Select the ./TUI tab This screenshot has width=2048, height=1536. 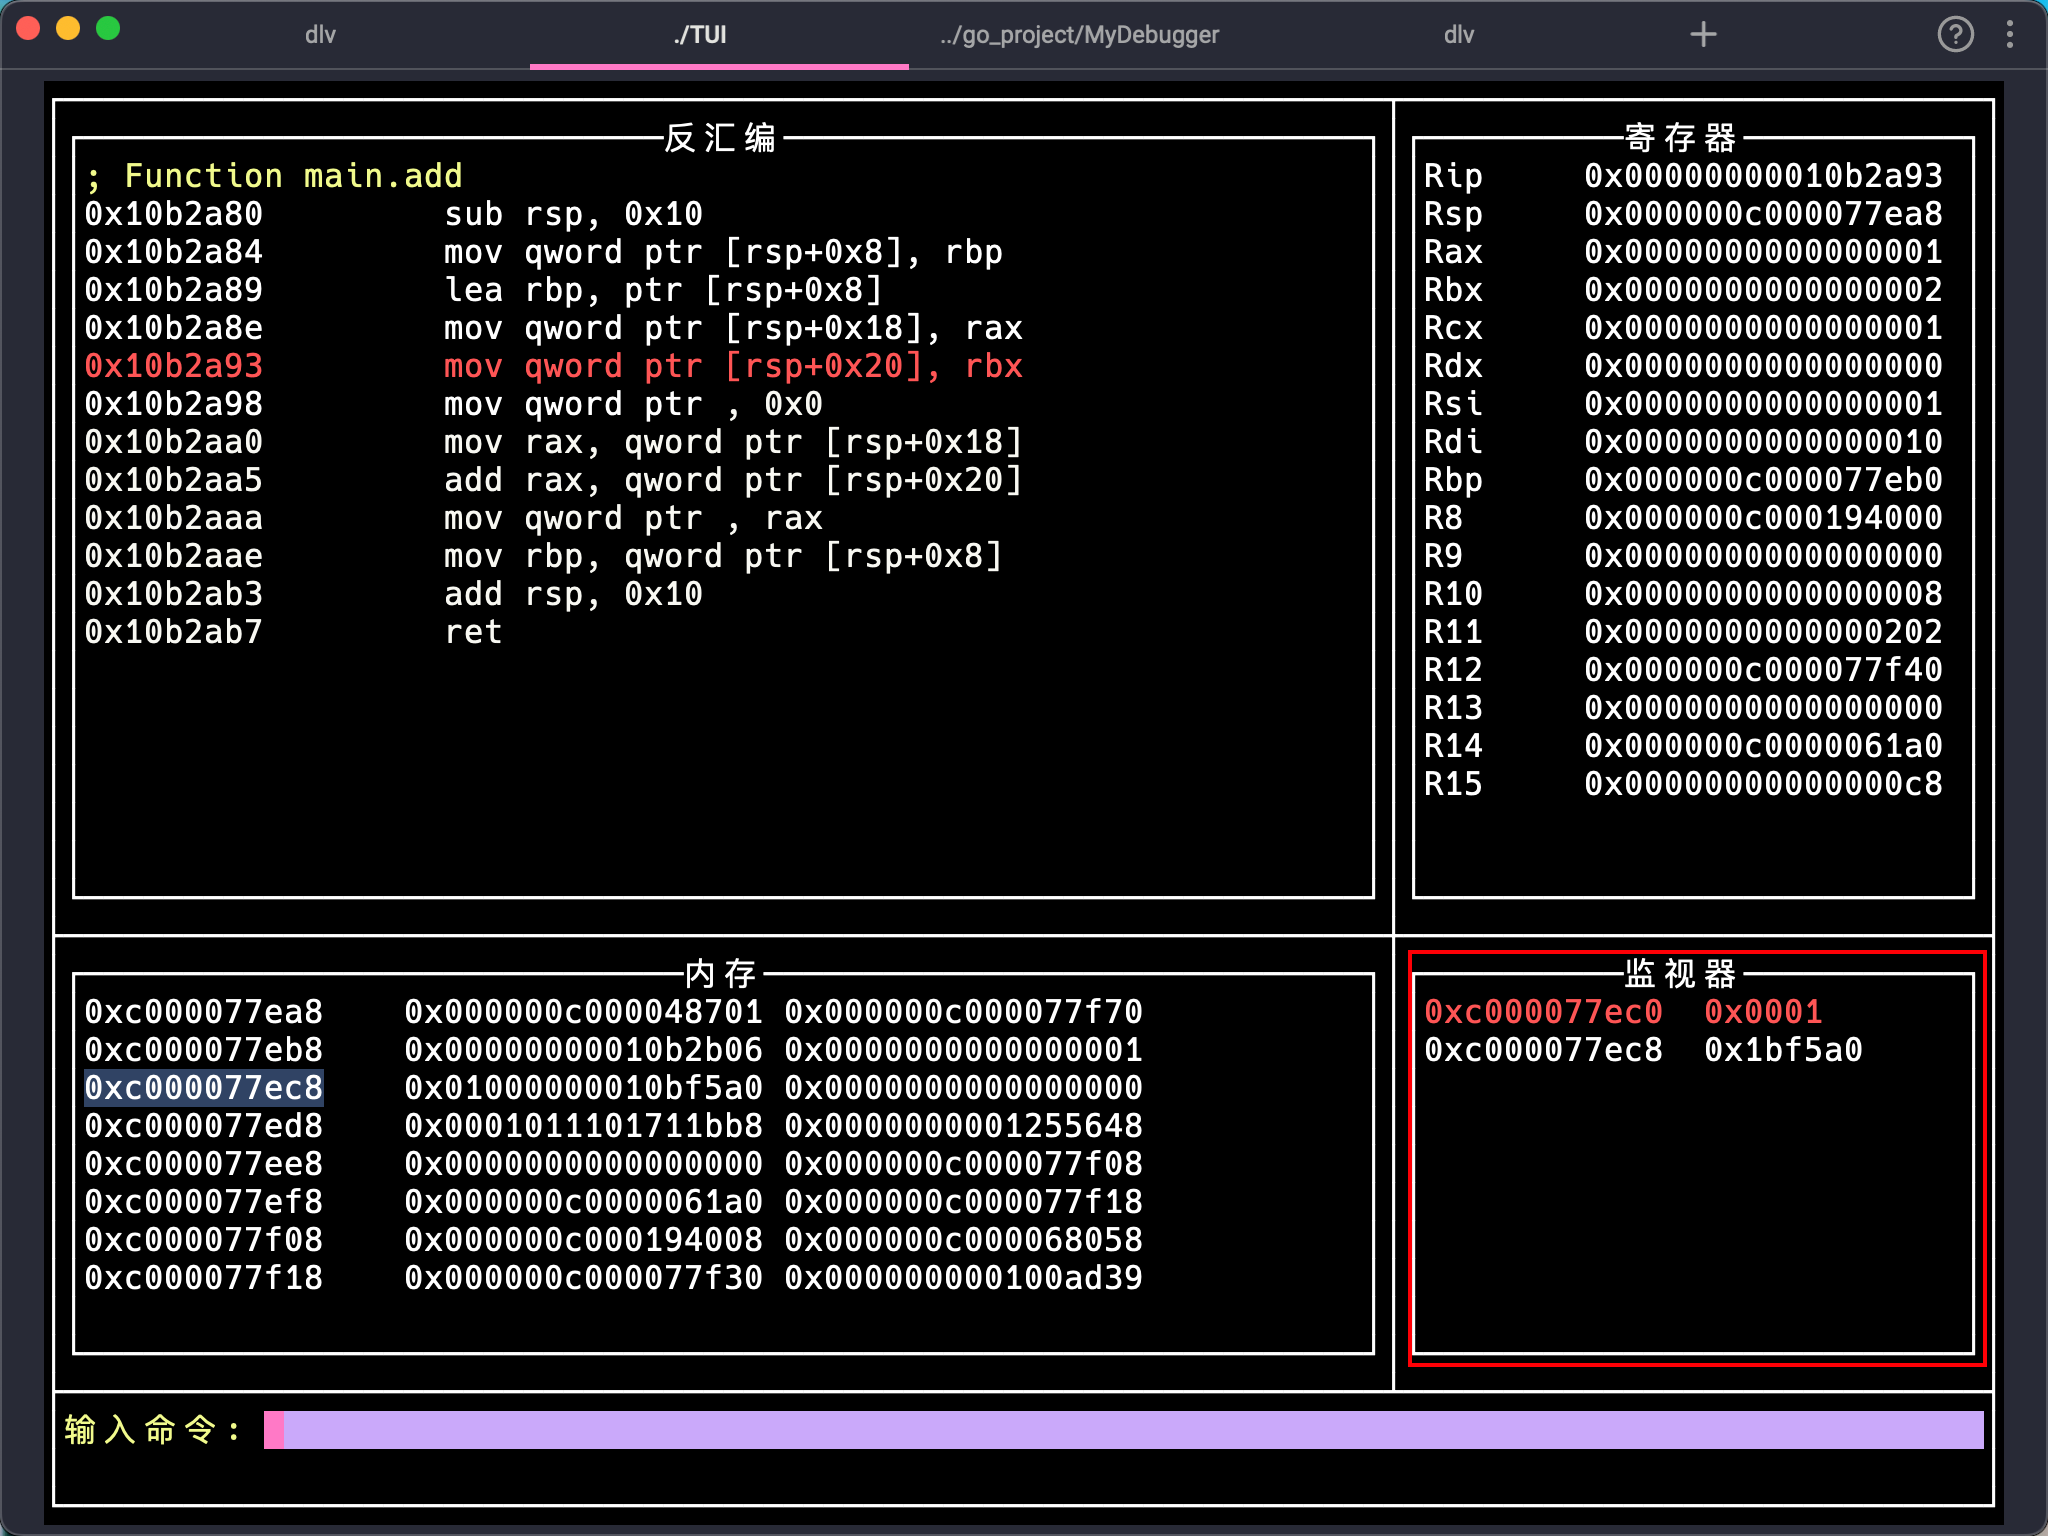700,35
